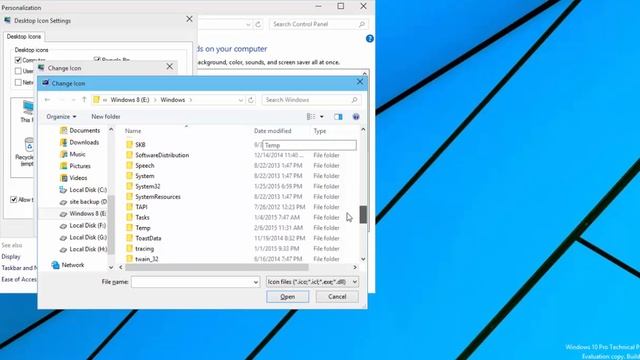Select Music in the navigation pane

click(x=77, y=154)
